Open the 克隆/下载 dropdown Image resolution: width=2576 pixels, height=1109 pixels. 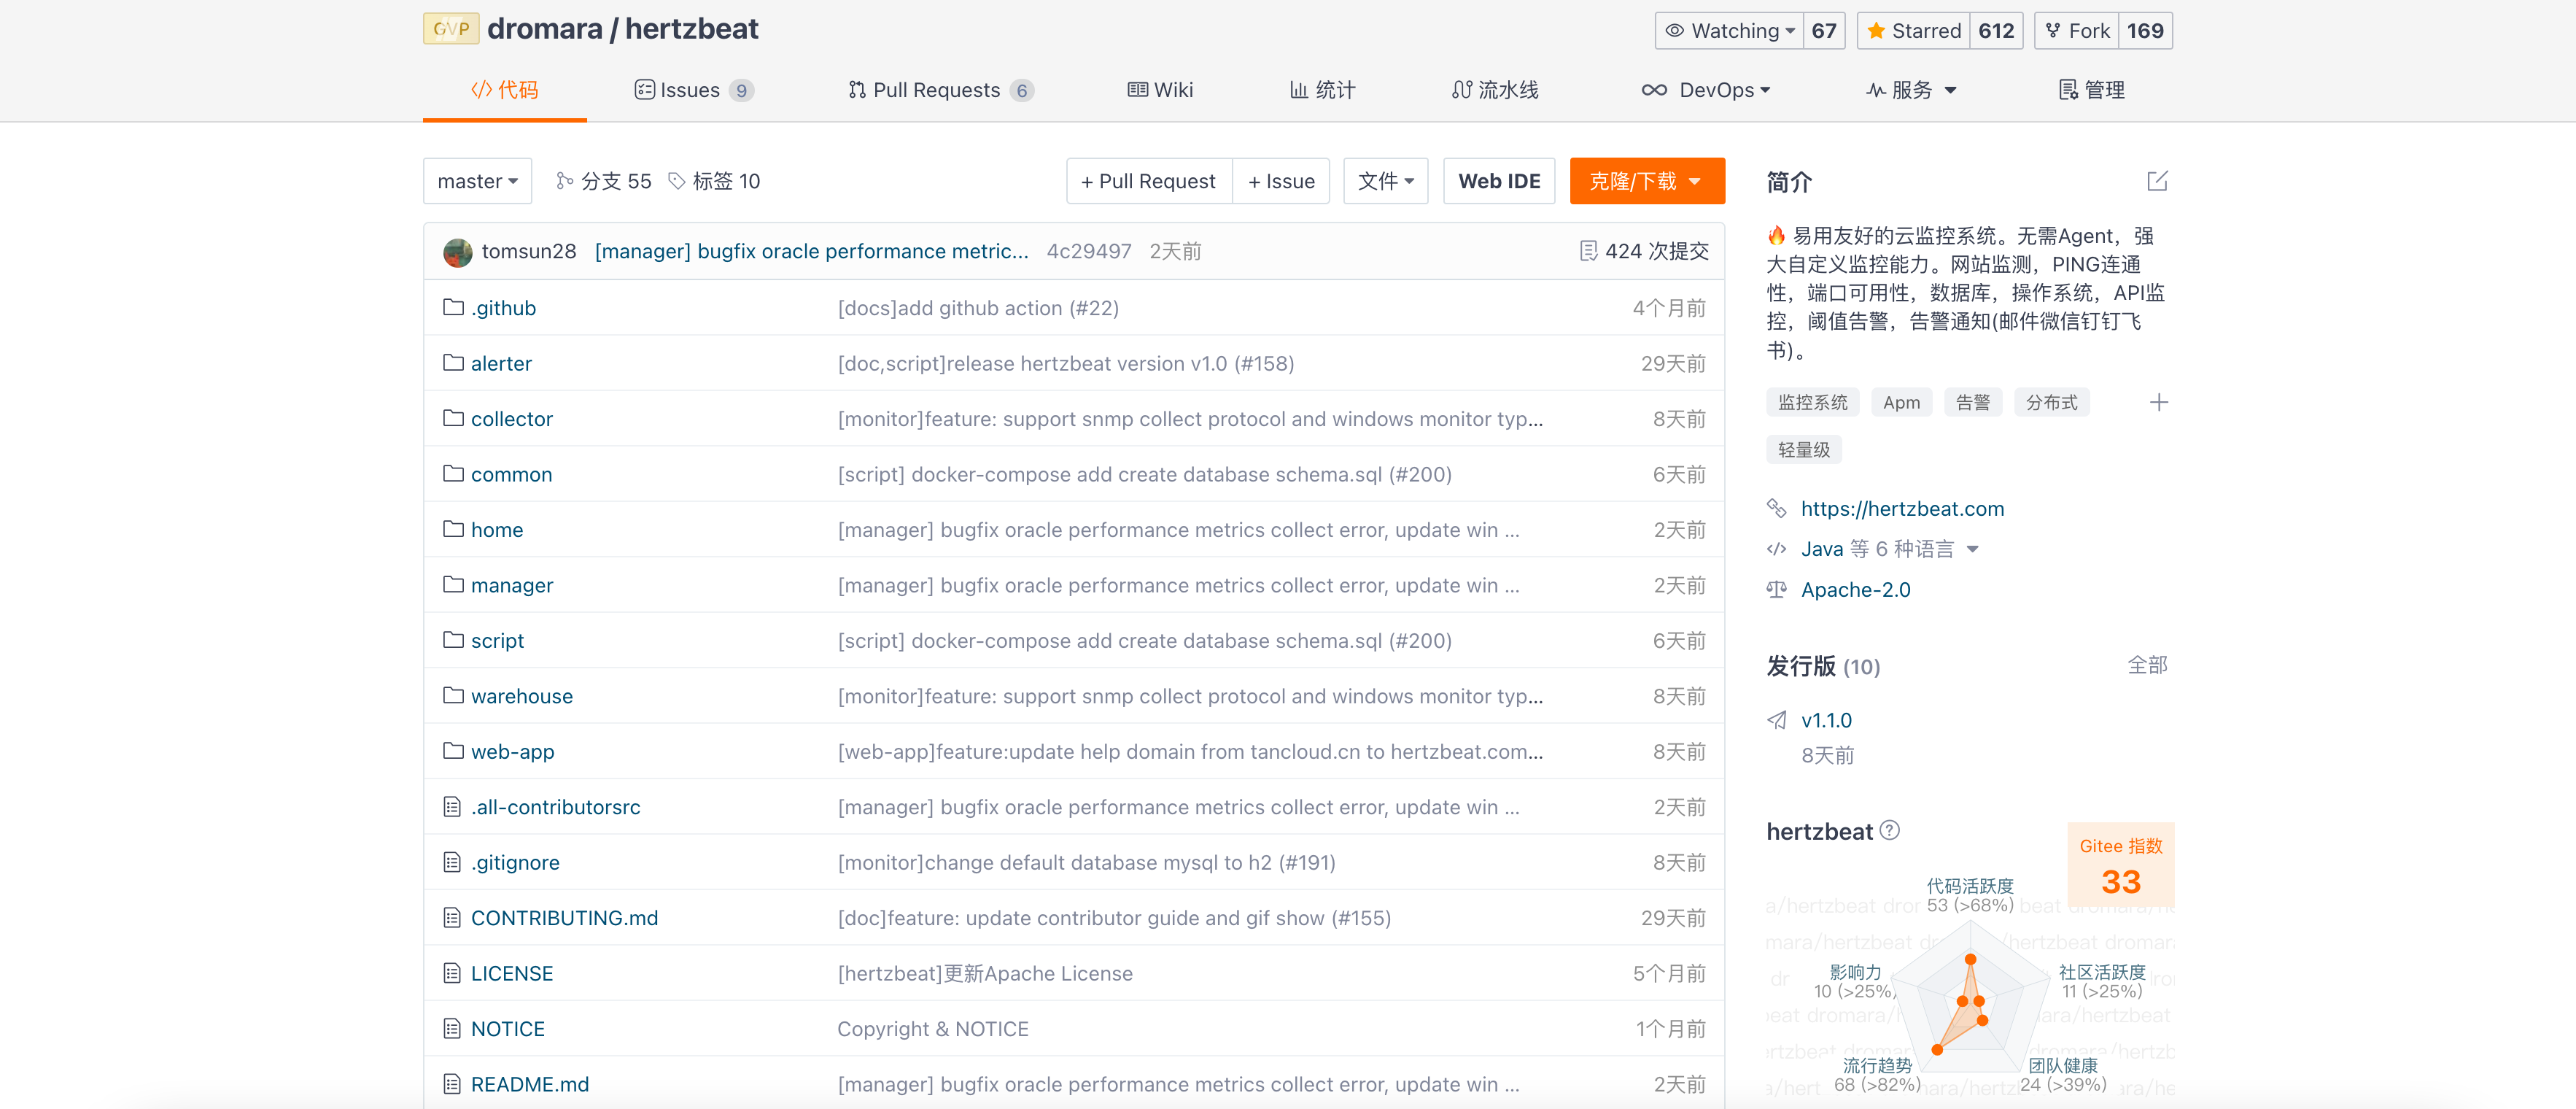pos(1646,181)
